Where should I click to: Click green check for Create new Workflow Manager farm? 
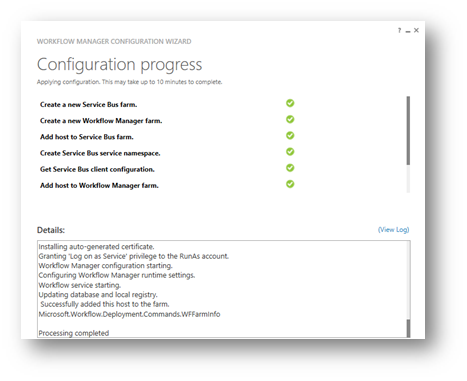pyautogui.click(x=290, y=119)
